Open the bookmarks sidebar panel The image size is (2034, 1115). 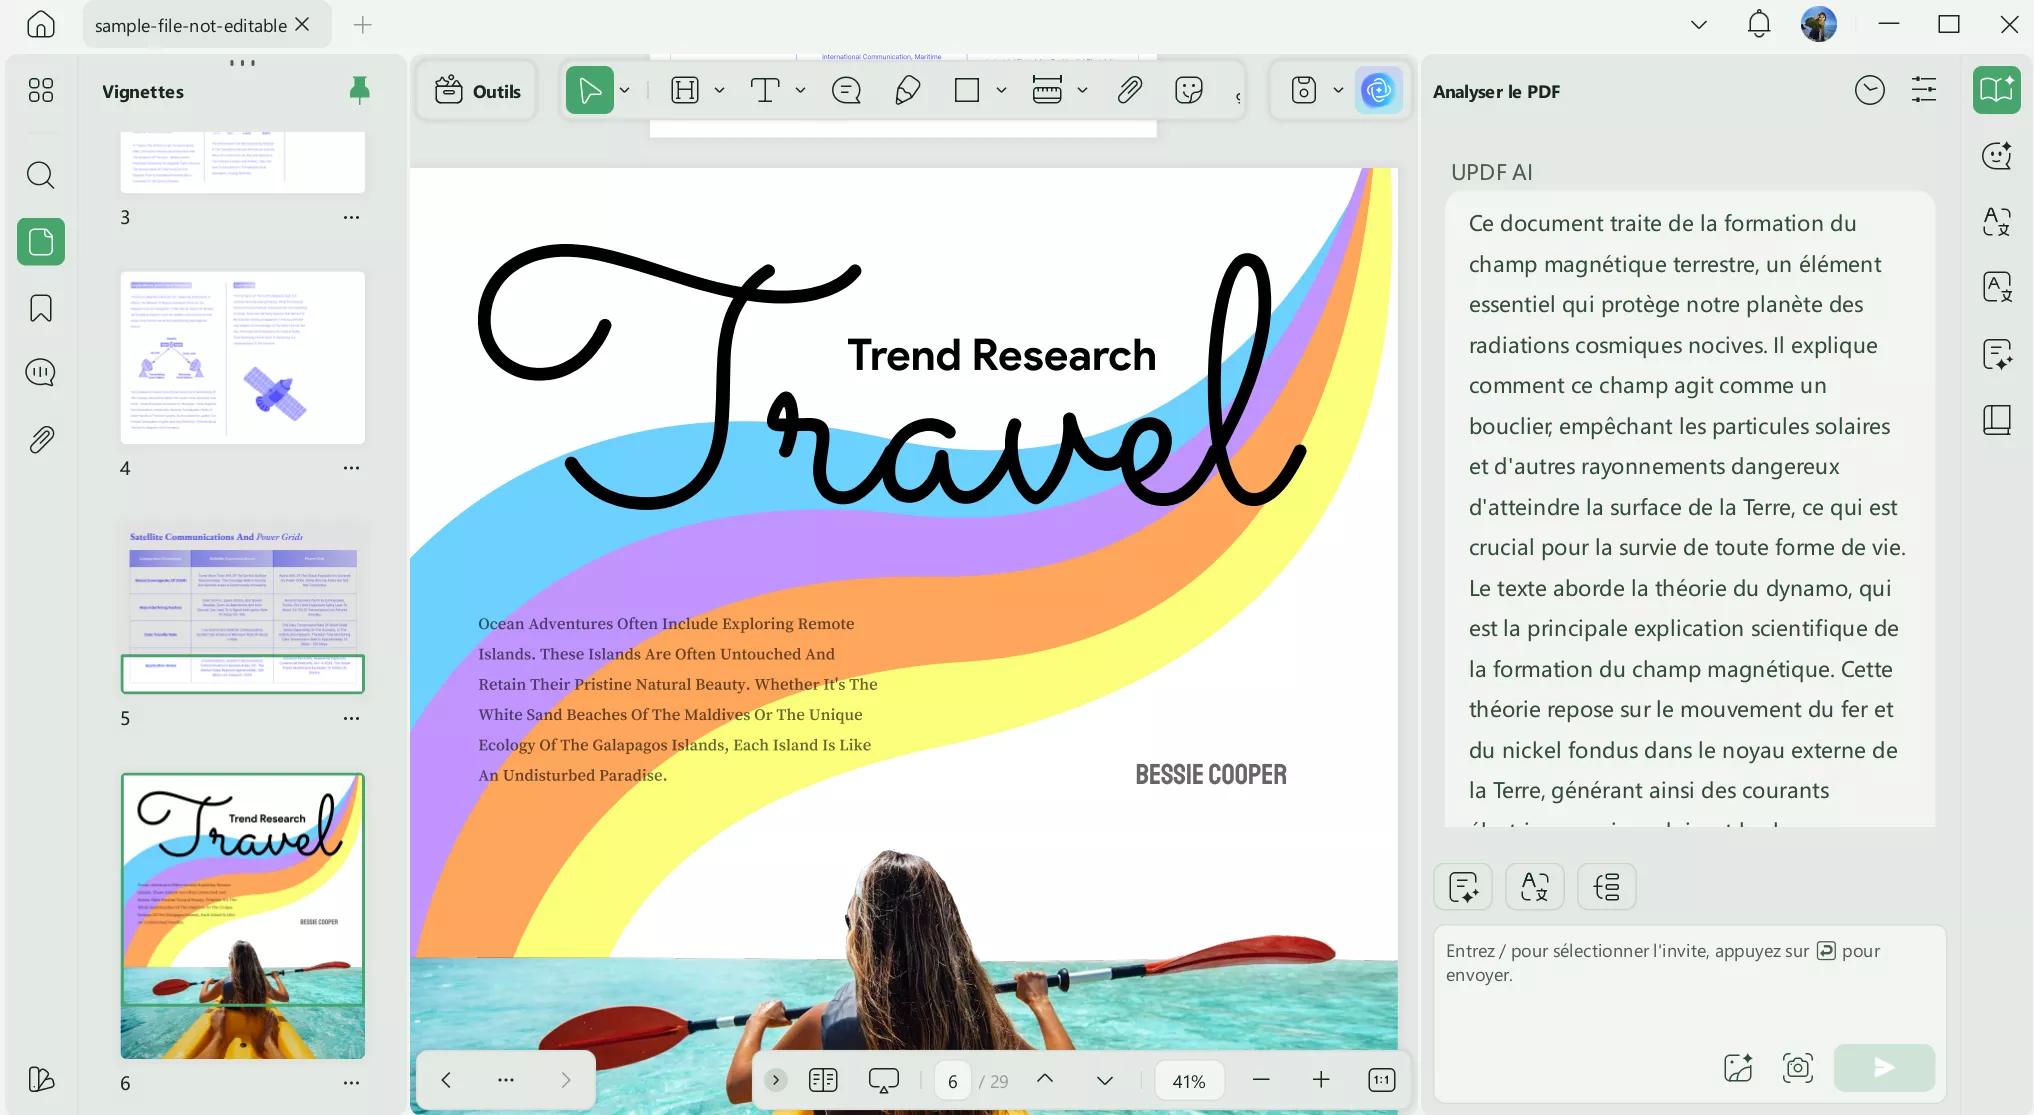click(41, 308)
